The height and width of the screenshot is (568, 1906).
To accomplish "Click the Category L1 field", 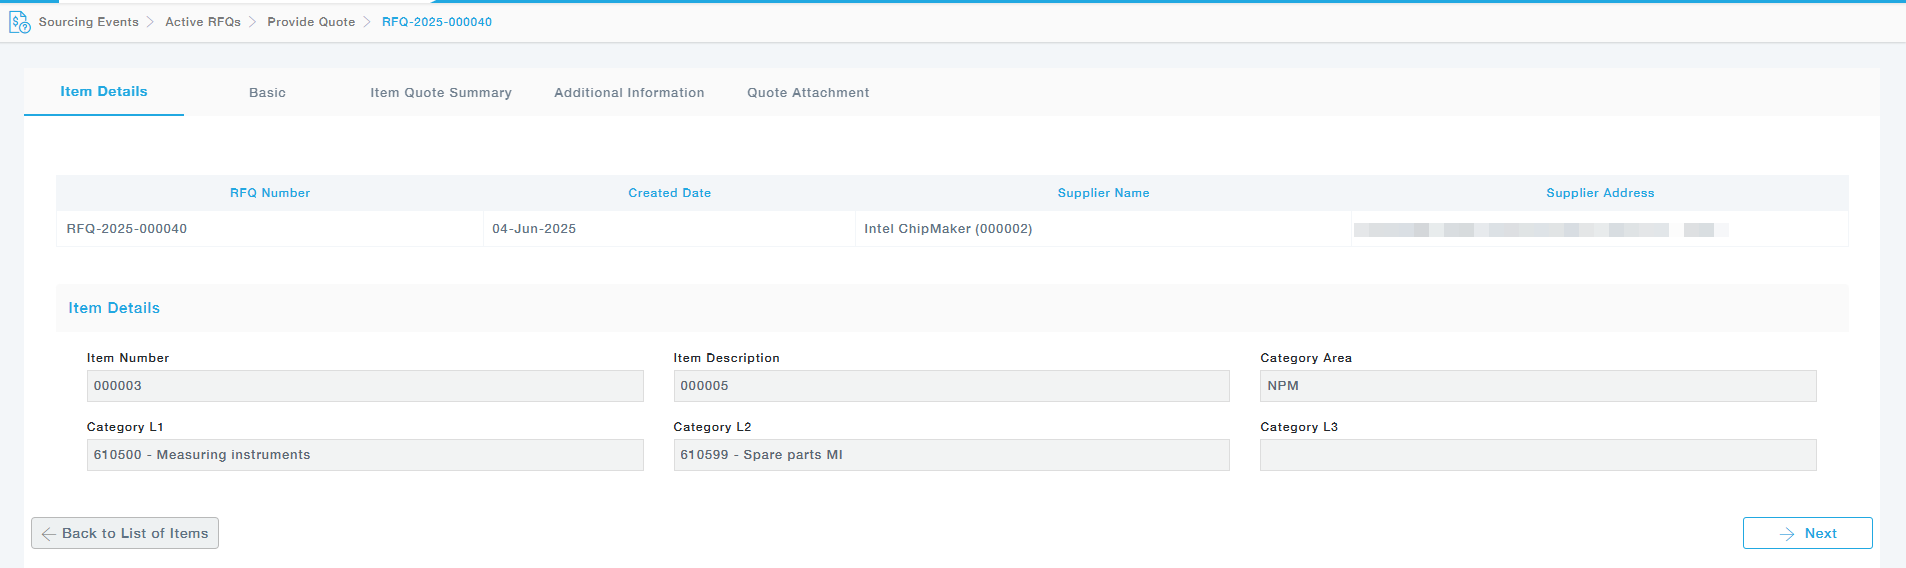I will pyautogui.click(x=365, y=455).
